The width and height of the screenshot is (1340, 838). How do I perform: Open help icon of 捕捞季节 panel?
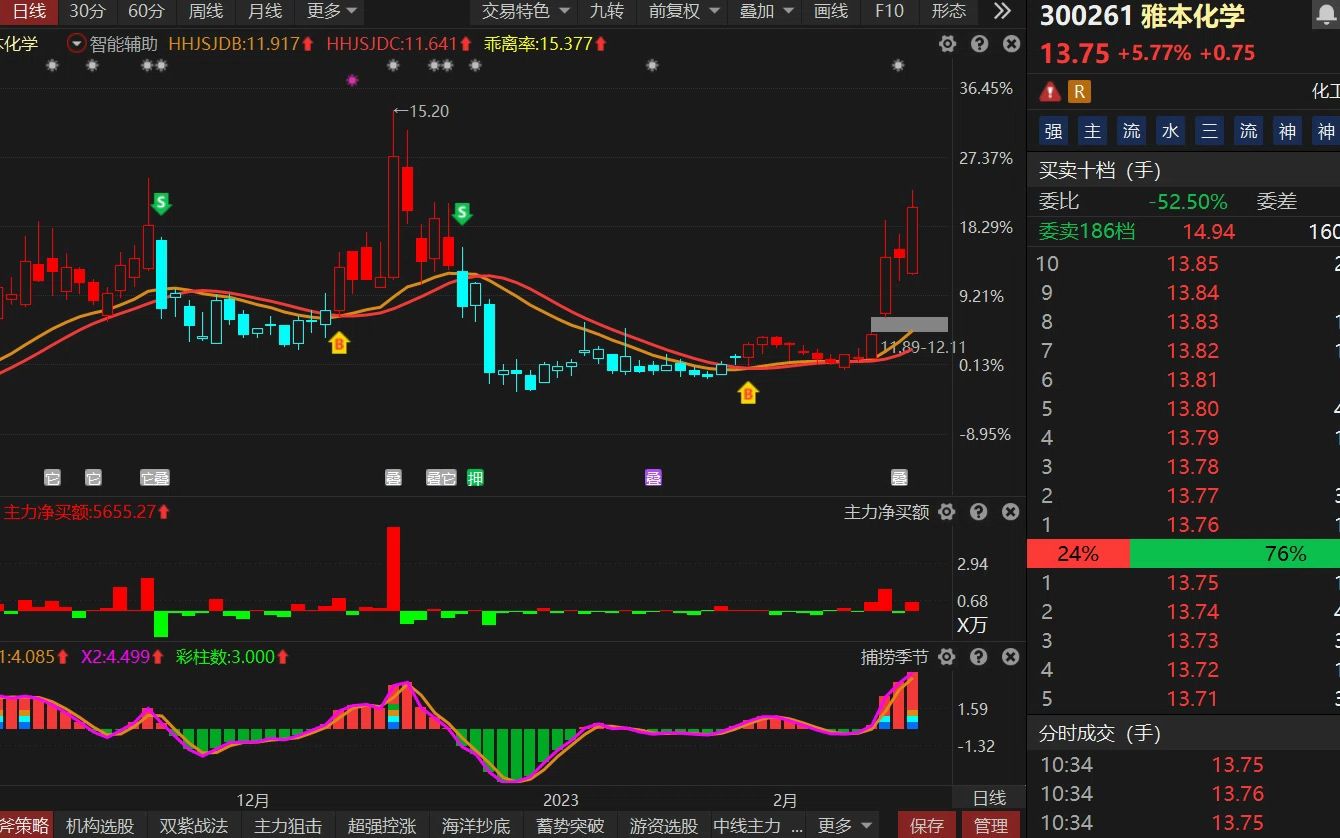(979, 657)
